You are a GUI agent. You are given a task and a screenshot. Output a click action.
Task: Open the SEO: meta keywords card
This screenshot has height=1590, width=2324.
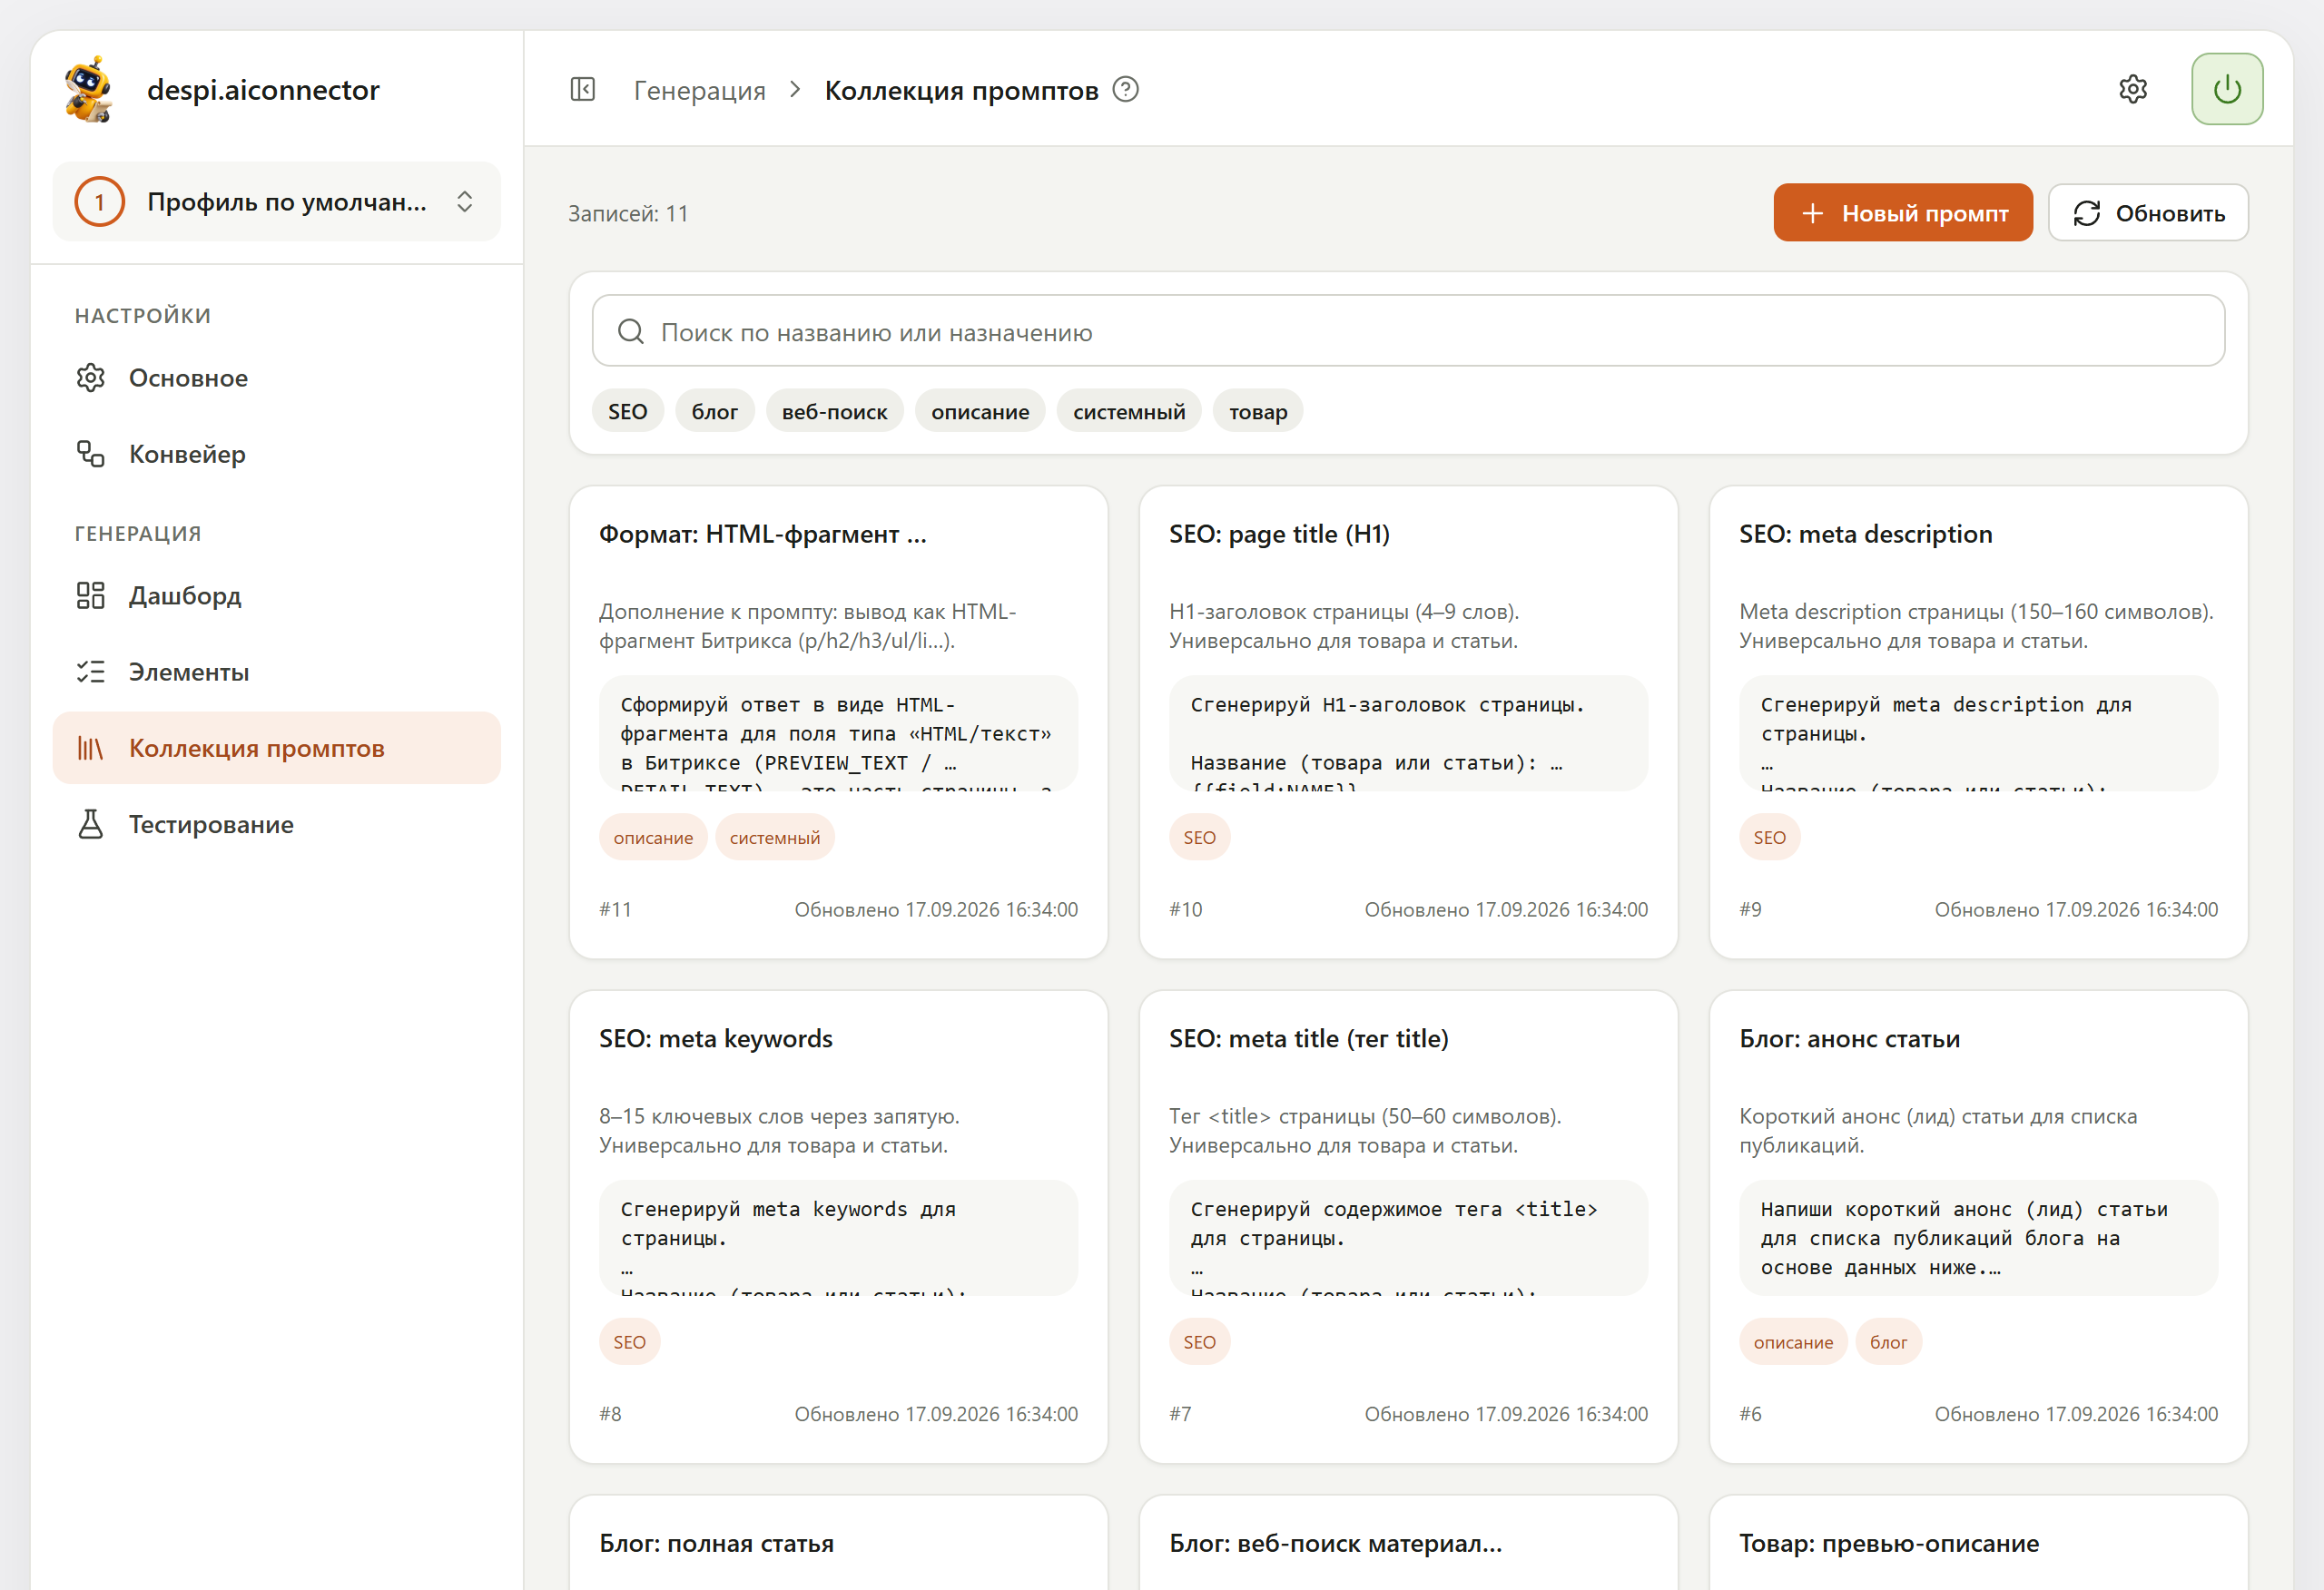coord(838,1227)
